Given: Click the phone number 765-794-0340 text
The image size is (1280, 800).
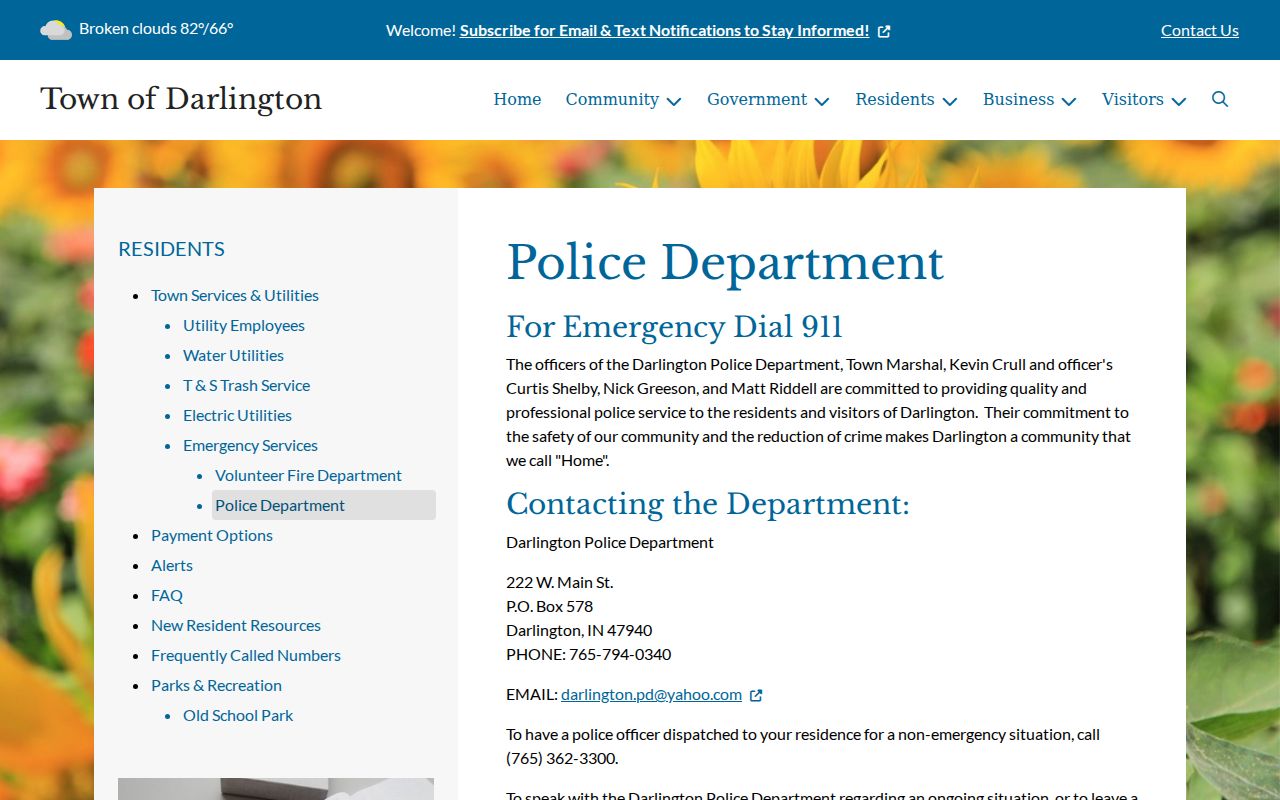Looking at the screenshot, I should tap(620, 654).
